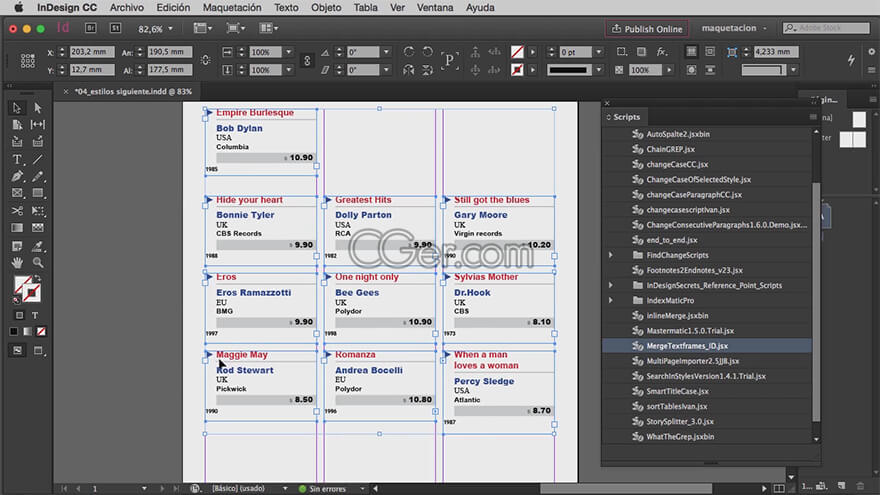Toggle constrain width and height link
880x495 pixels.
(205, 61)
